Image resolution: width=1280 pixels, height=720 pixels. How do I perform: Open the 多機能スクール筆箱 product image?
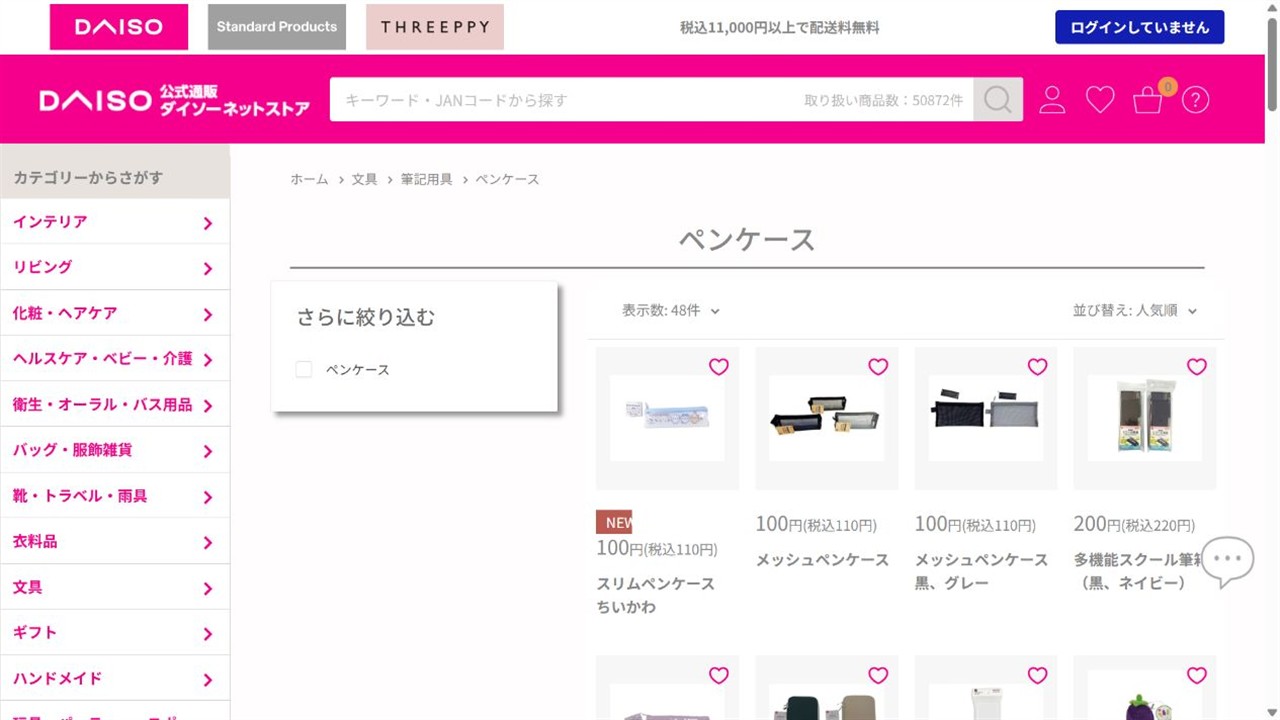point(1145,418)
